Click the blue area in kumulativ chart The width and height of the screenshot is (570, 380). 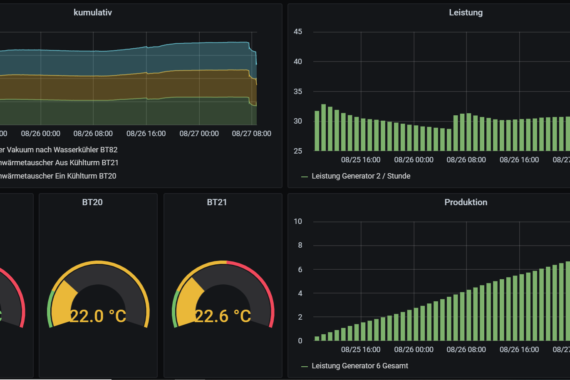pos(127,62)
